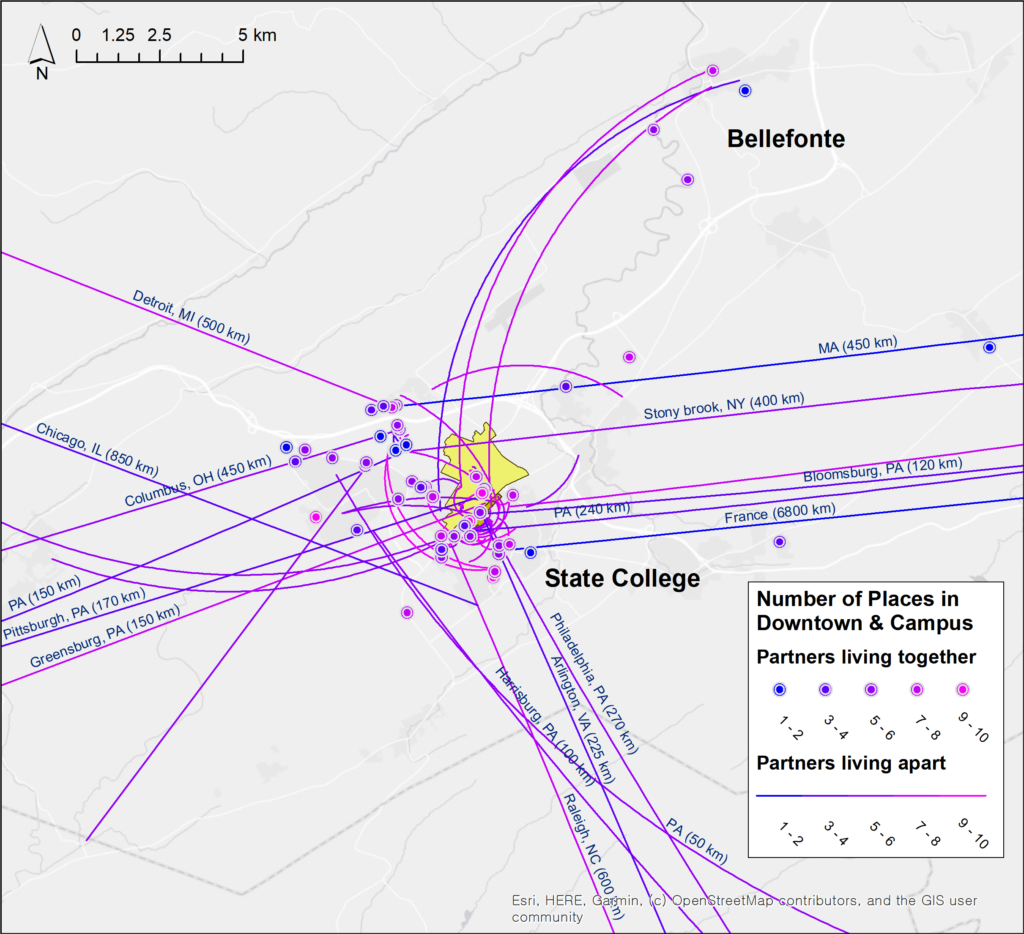Click the magenta point south of the cluster

coord(407,612)
